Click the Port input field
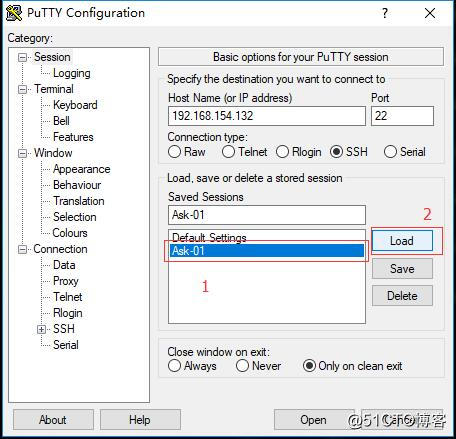The image size is (456, 439). tap(402, 116)
